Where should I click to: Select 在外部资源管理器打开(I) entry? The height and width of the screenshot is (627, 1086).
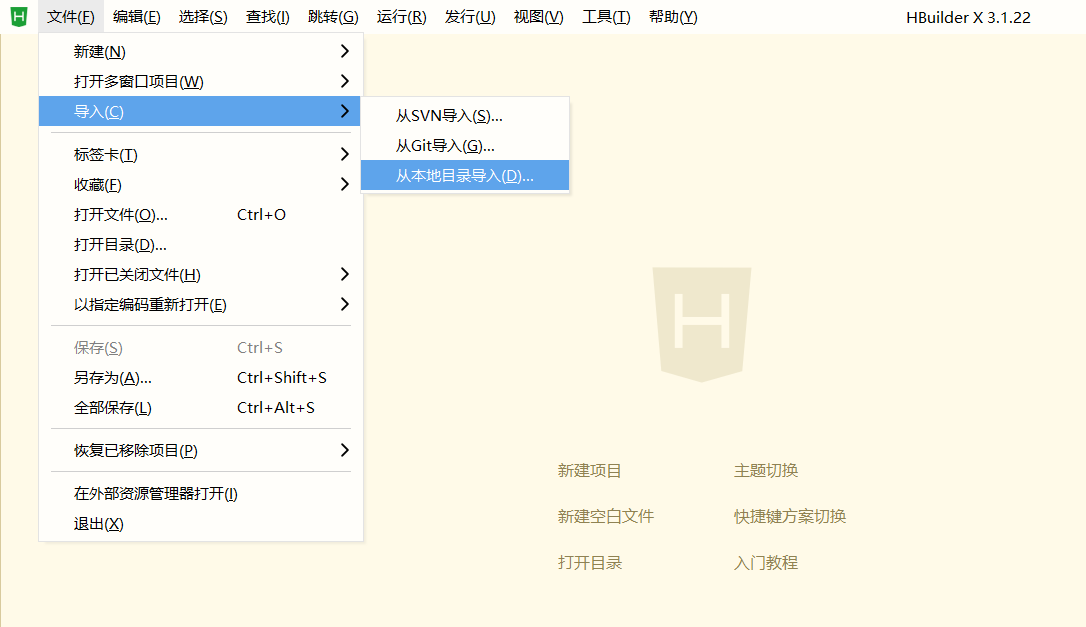pos(200,493)
